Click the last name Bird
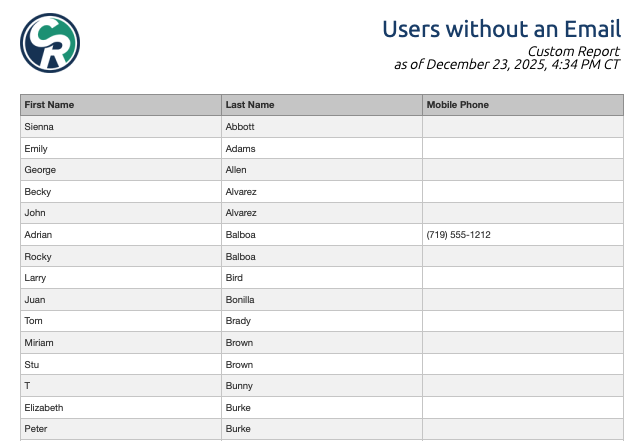The image size is (641, 441). pos(234,278)
